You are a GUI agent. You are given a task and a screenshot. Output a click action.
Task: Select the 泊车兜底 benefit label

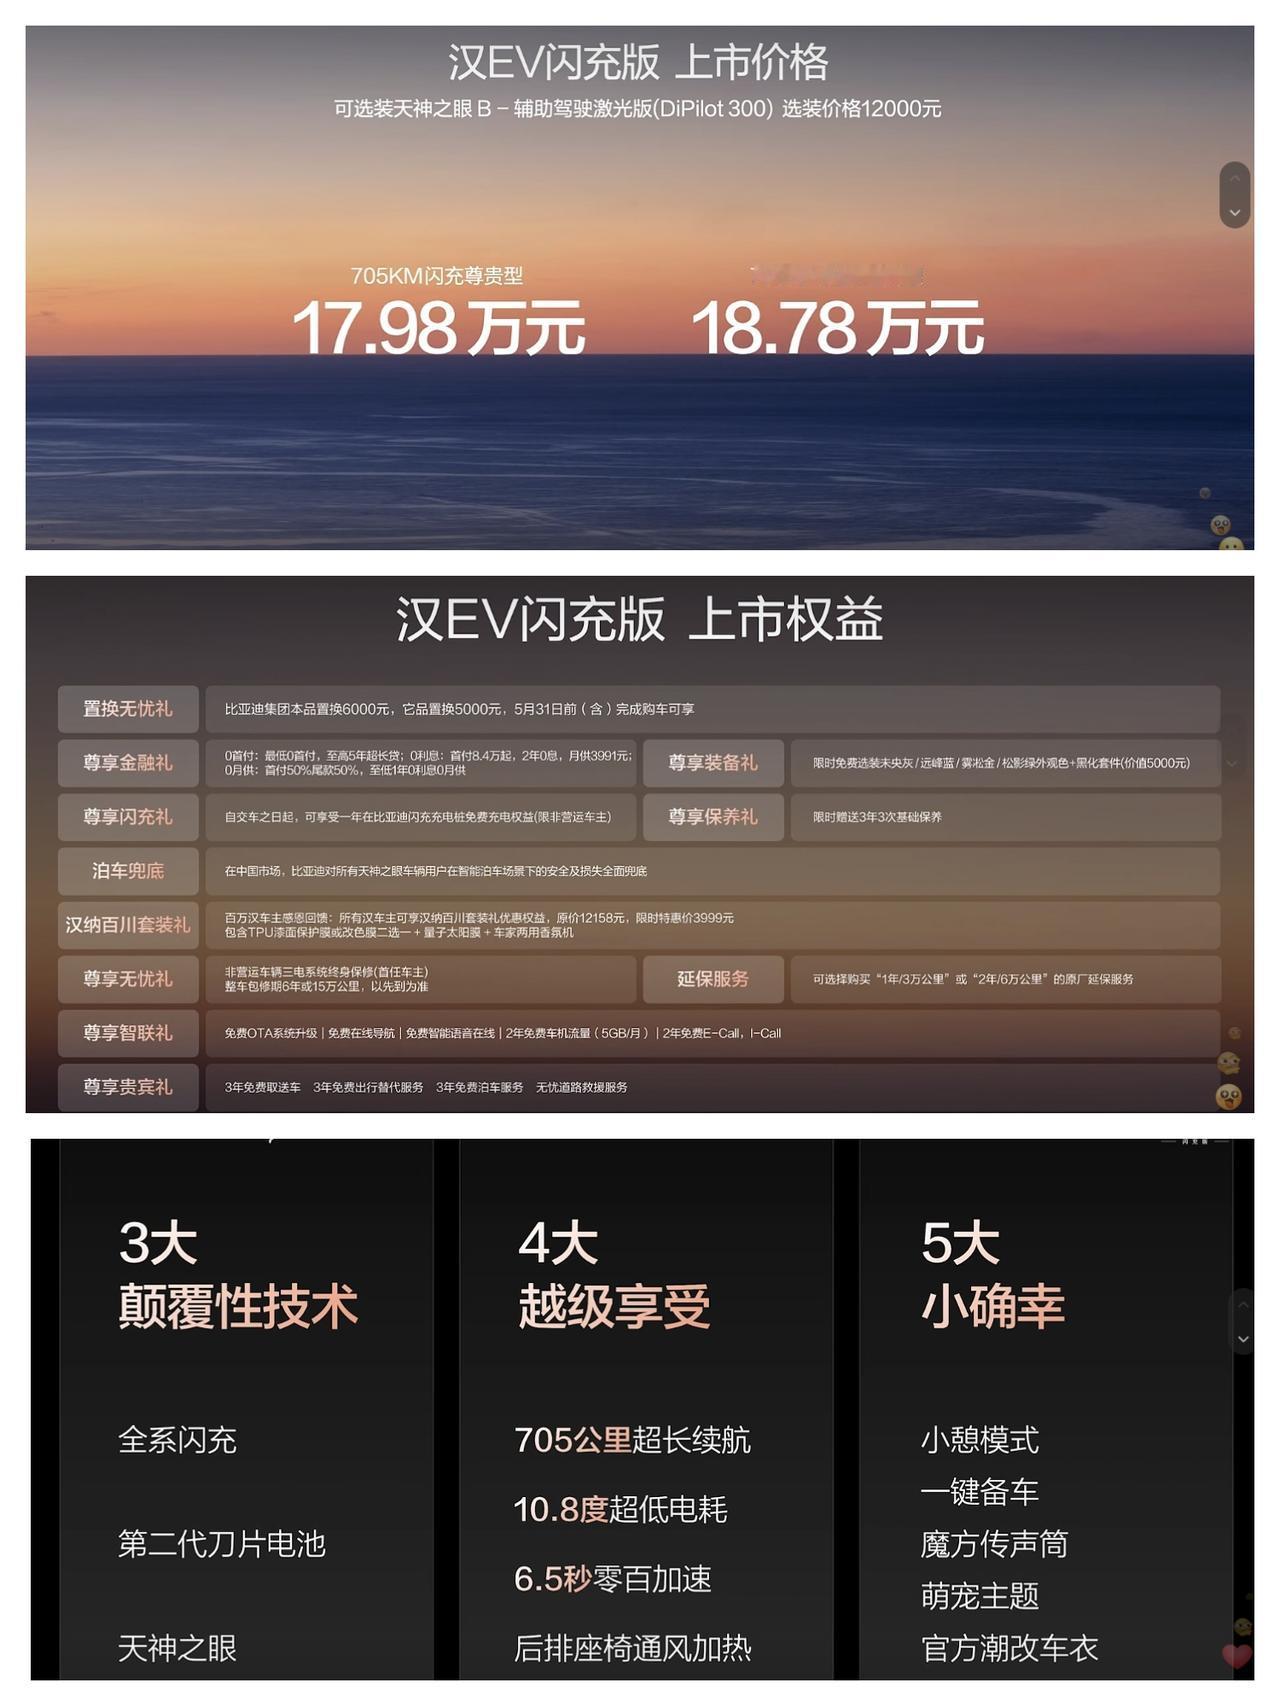(x=128, y=871)
